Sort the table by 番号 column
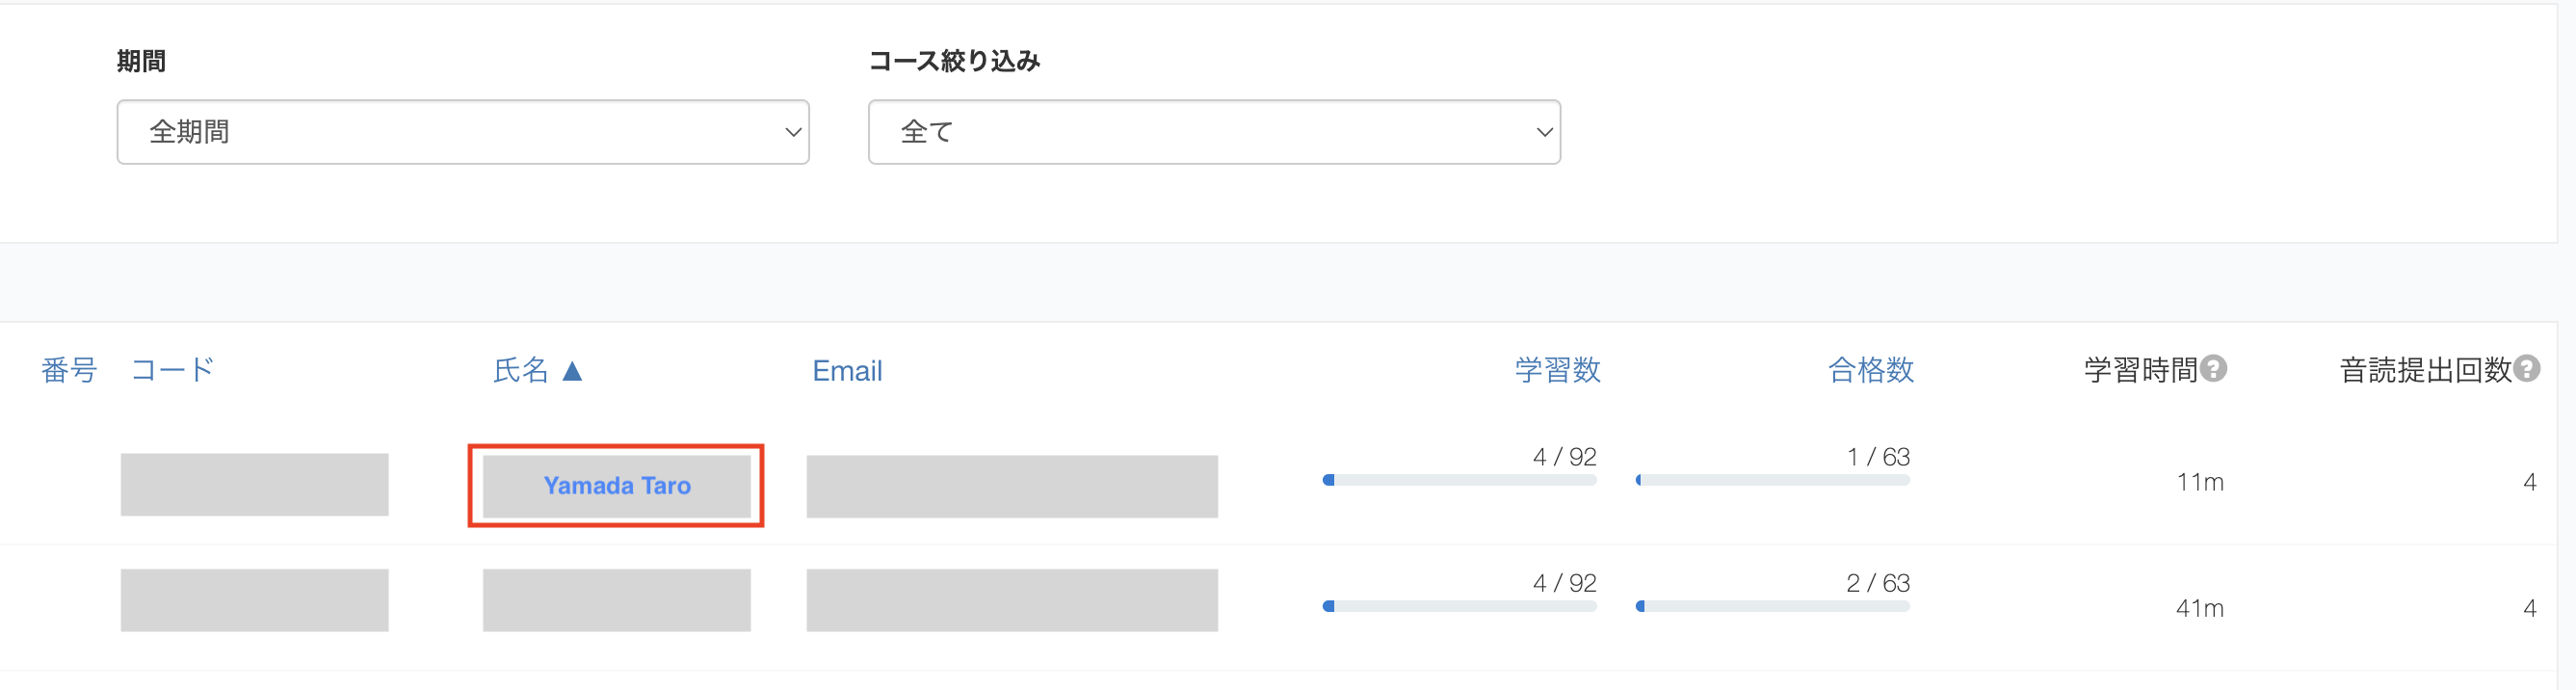The image size is (2576, 690). [69, 370]
